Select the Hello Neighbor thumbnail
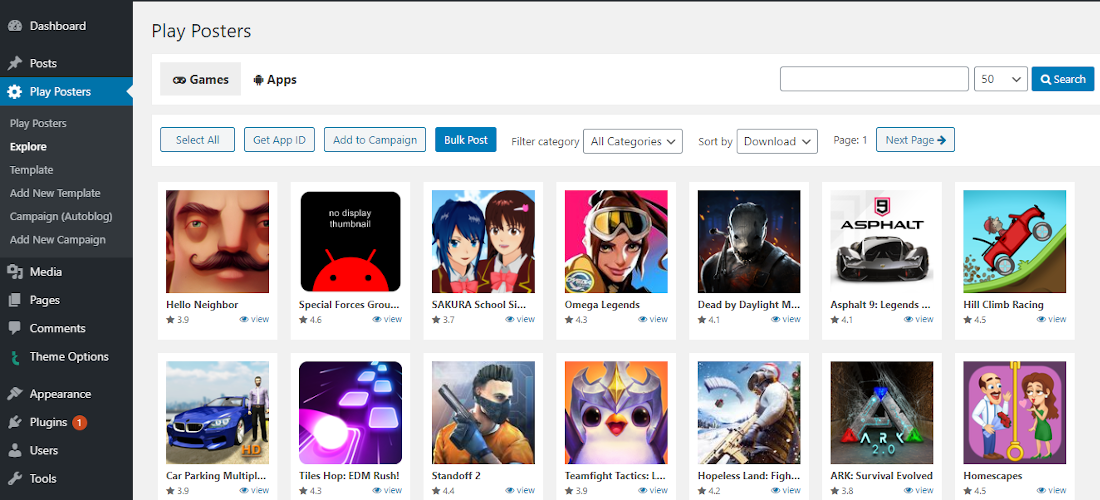Screen dimensions: 1100x500 [x=217, y=241]
